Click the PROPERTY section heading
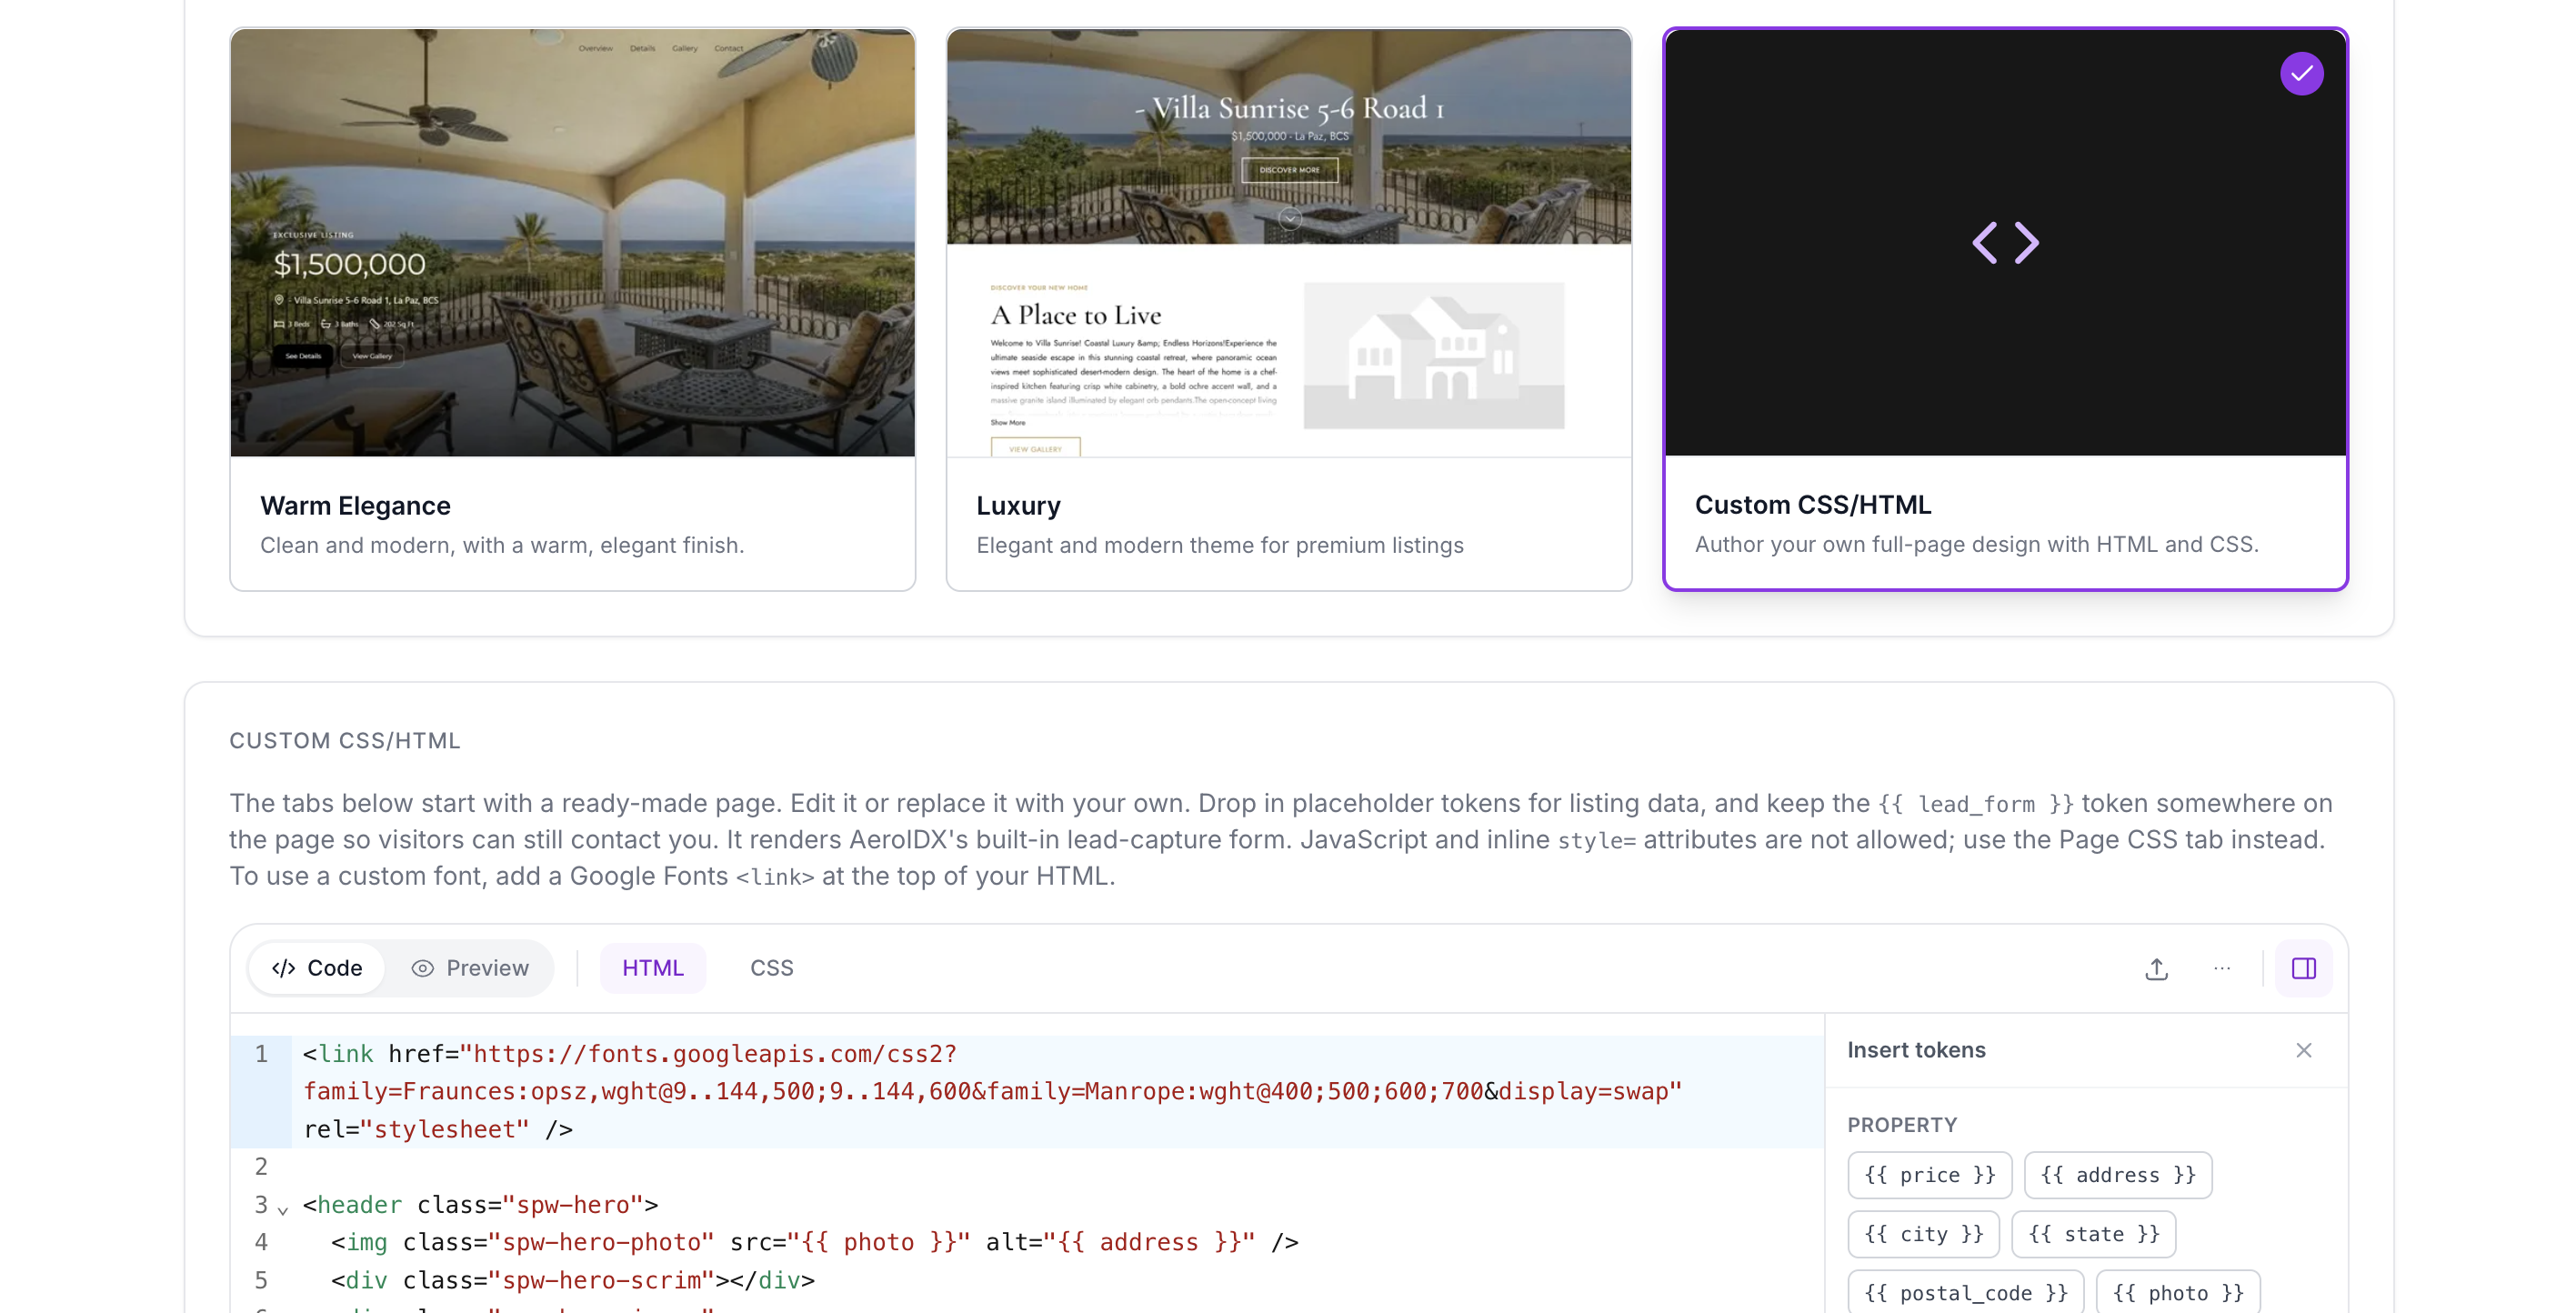Image resolution: width=2576 pixels, height=1313 pixels. click(1901, 1125)
